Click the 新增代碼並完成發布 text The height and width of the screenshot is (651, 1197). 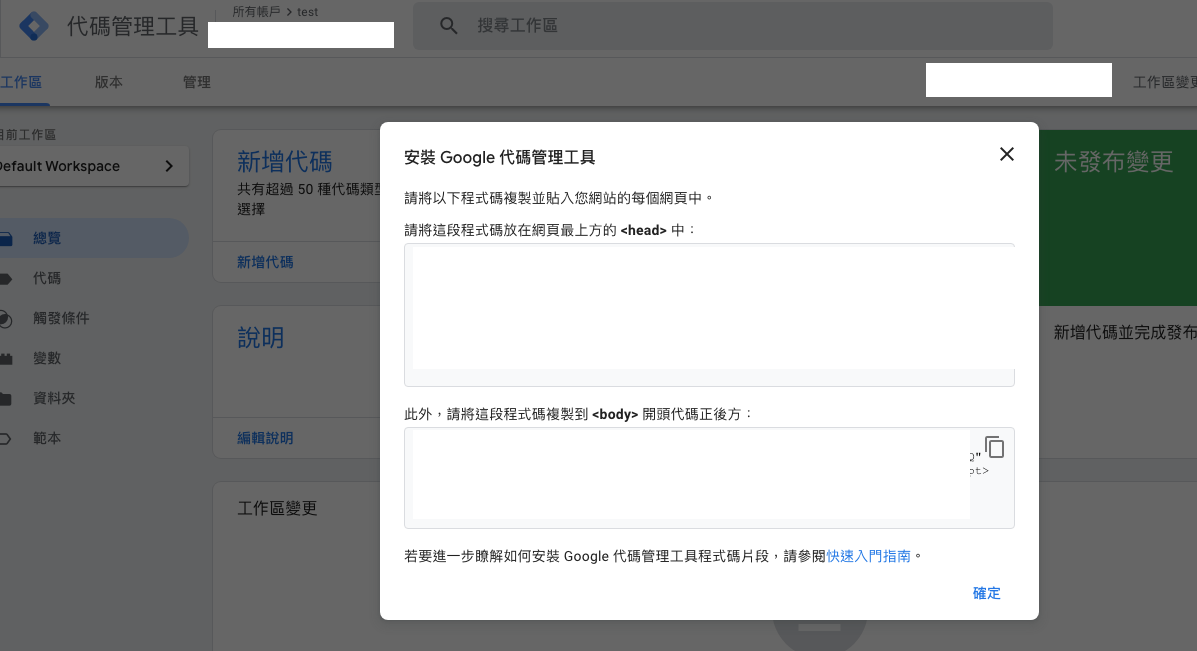coord(1125,332)
